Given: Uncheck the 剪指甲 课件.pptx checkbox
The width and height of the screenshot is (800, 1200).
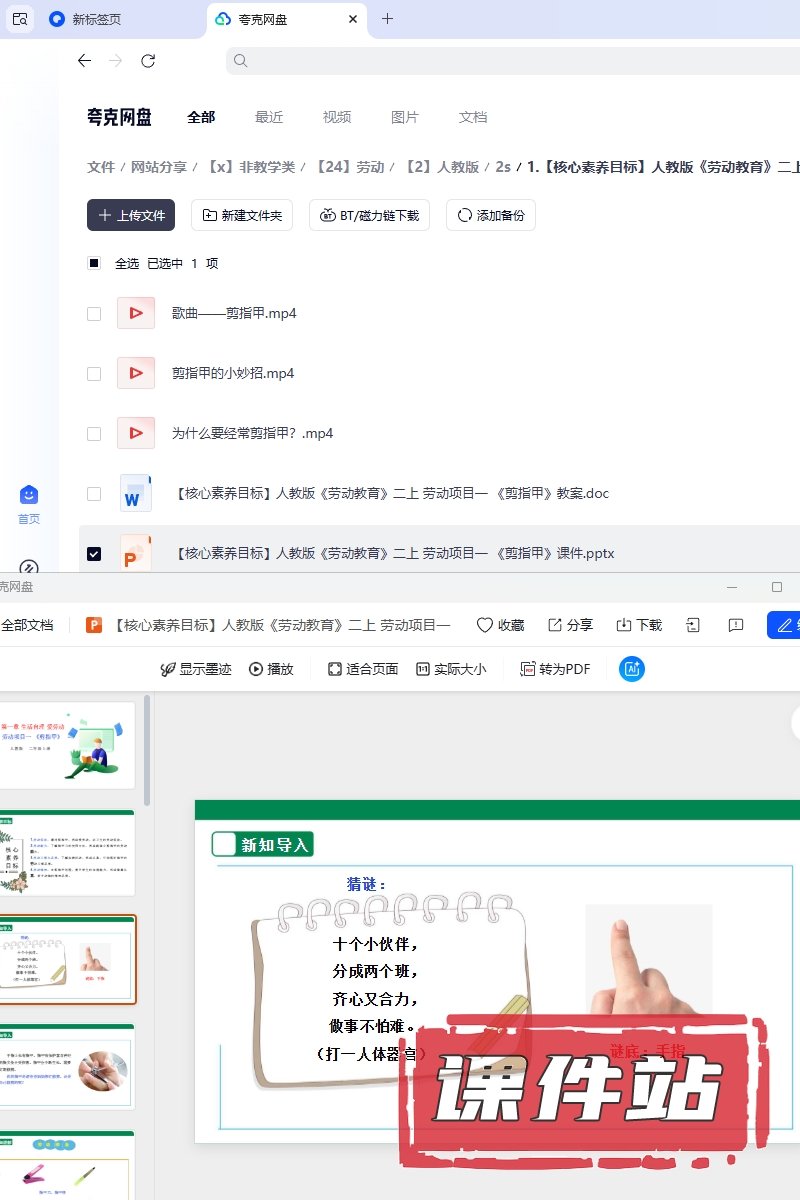Looking at the screenshot, I should [x=94, y=554].
